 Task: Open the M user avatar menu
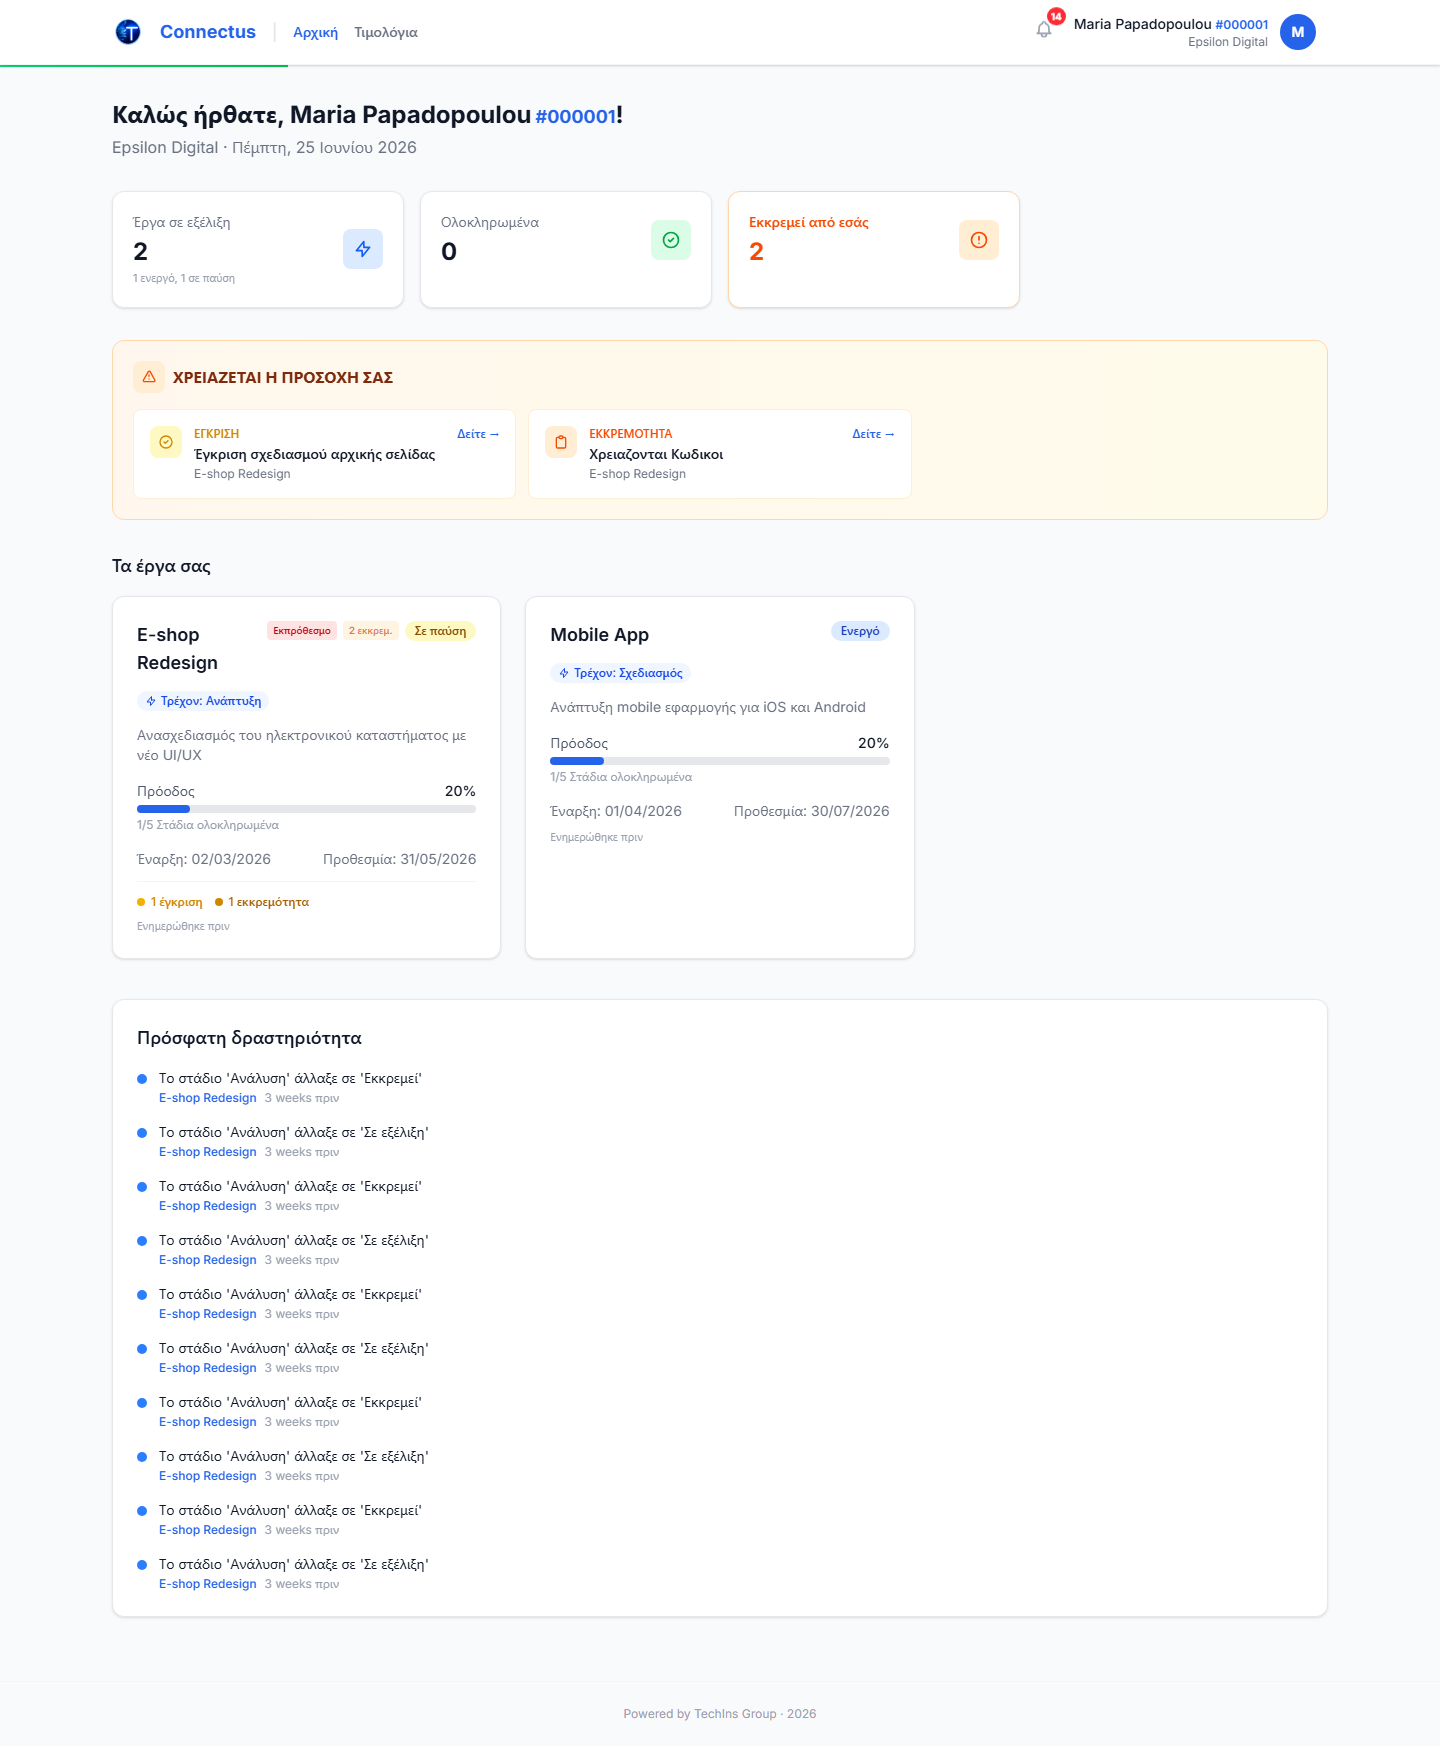click(1298, 32)
